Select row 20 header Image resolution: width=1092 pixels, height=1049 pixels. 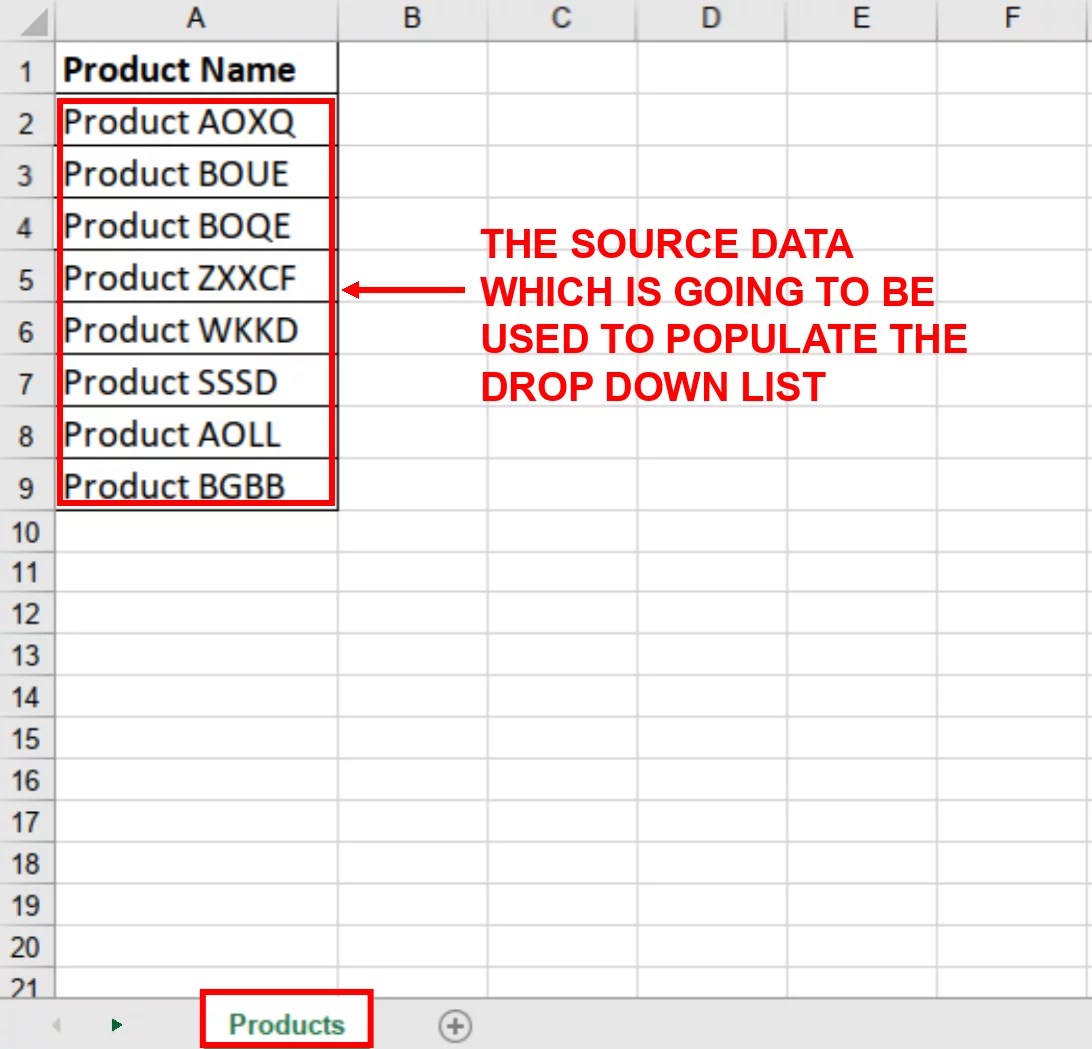[26, 947]
